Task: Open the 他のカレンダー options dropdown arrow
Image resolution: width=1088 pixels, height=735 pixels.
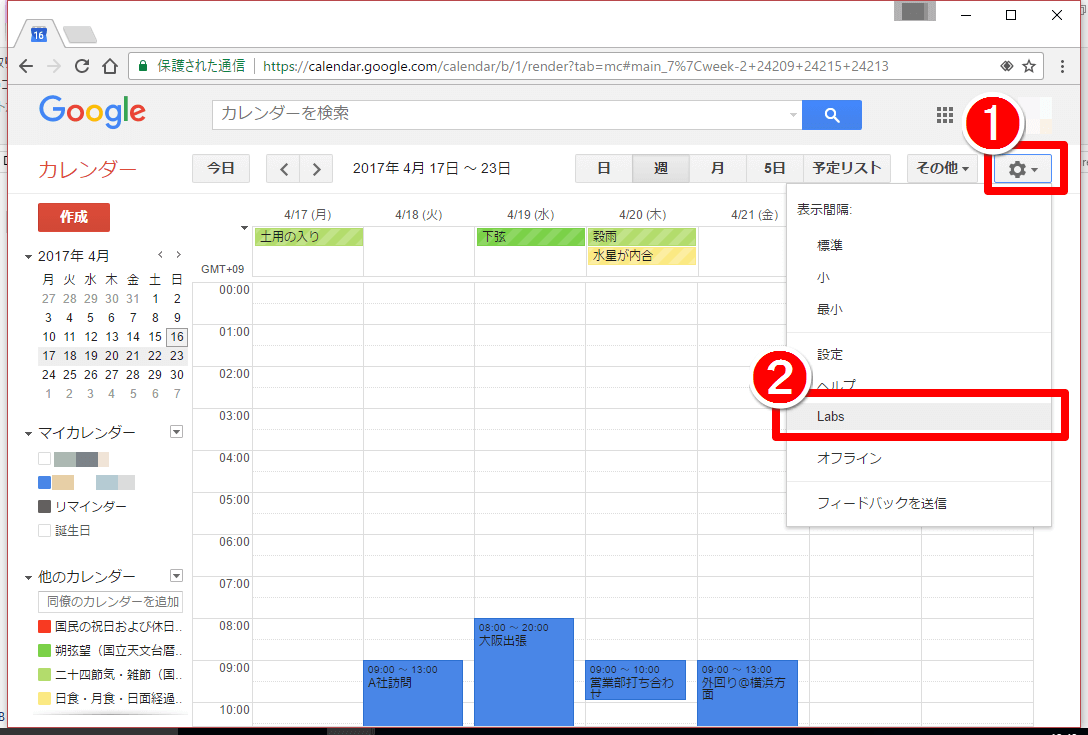Action: point(176,576)
